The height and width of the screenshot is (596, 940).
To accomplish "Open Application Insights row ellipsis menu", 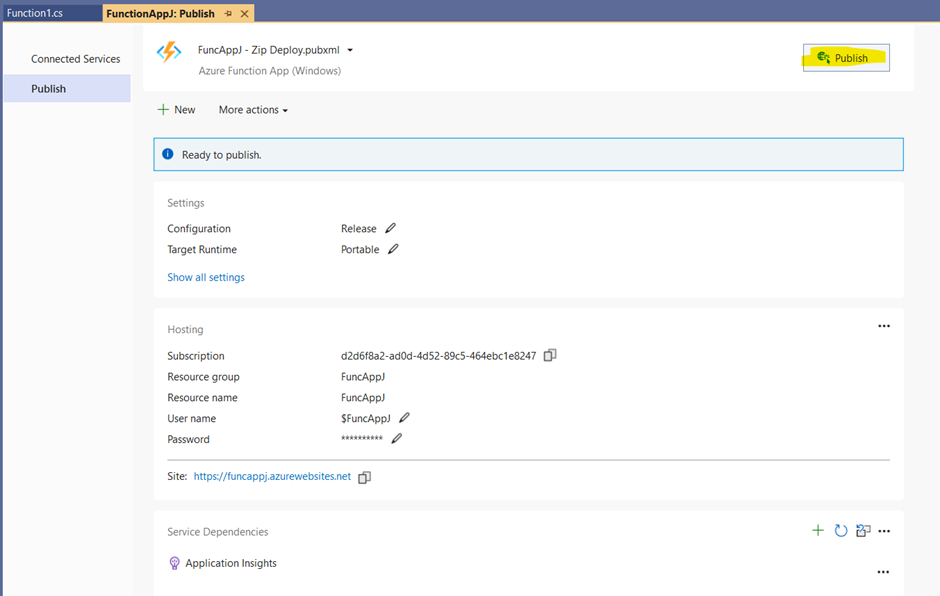I will (883, 572).
